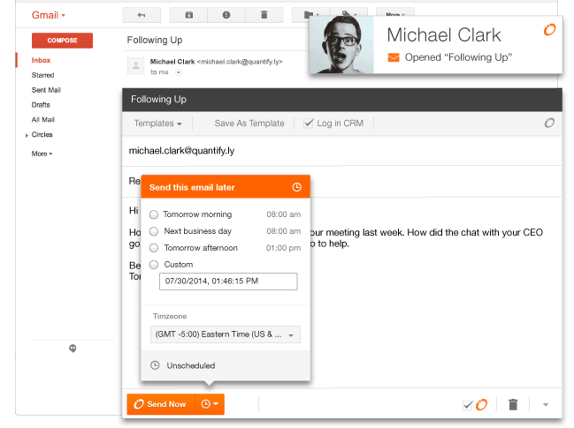The height and width of the screenshot is (428, 574).
Task: Click the 'Following Up' email subject text
Action: [x=154, y=40]
